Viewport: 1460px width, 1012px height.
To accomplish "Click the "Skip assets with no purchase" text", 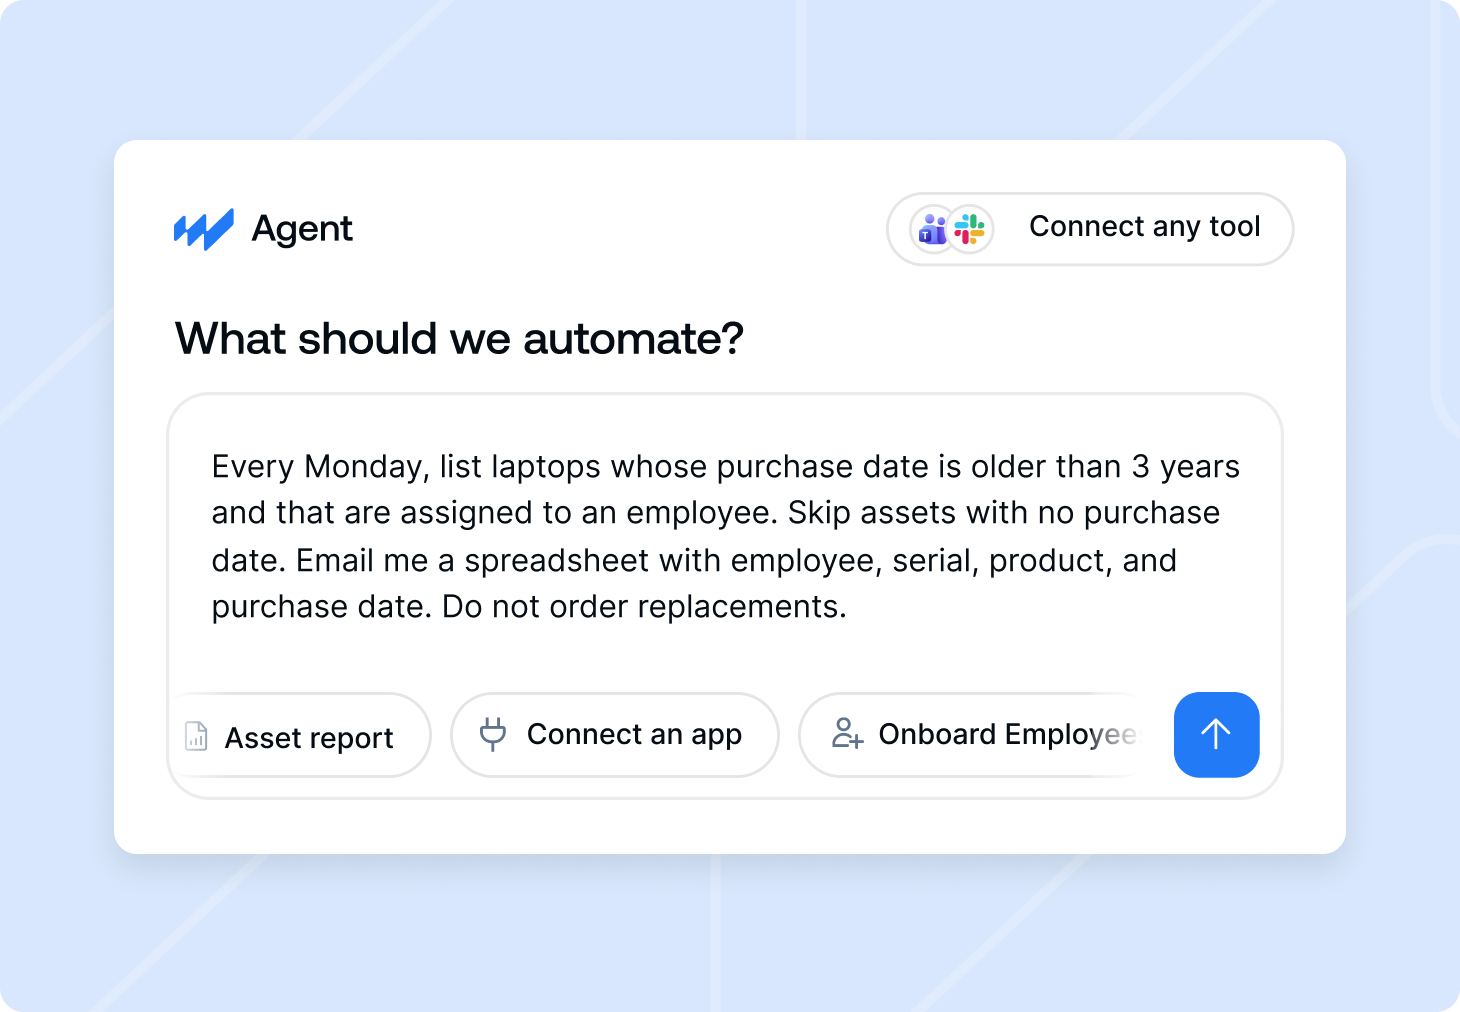I will (x=1004, y=513).
